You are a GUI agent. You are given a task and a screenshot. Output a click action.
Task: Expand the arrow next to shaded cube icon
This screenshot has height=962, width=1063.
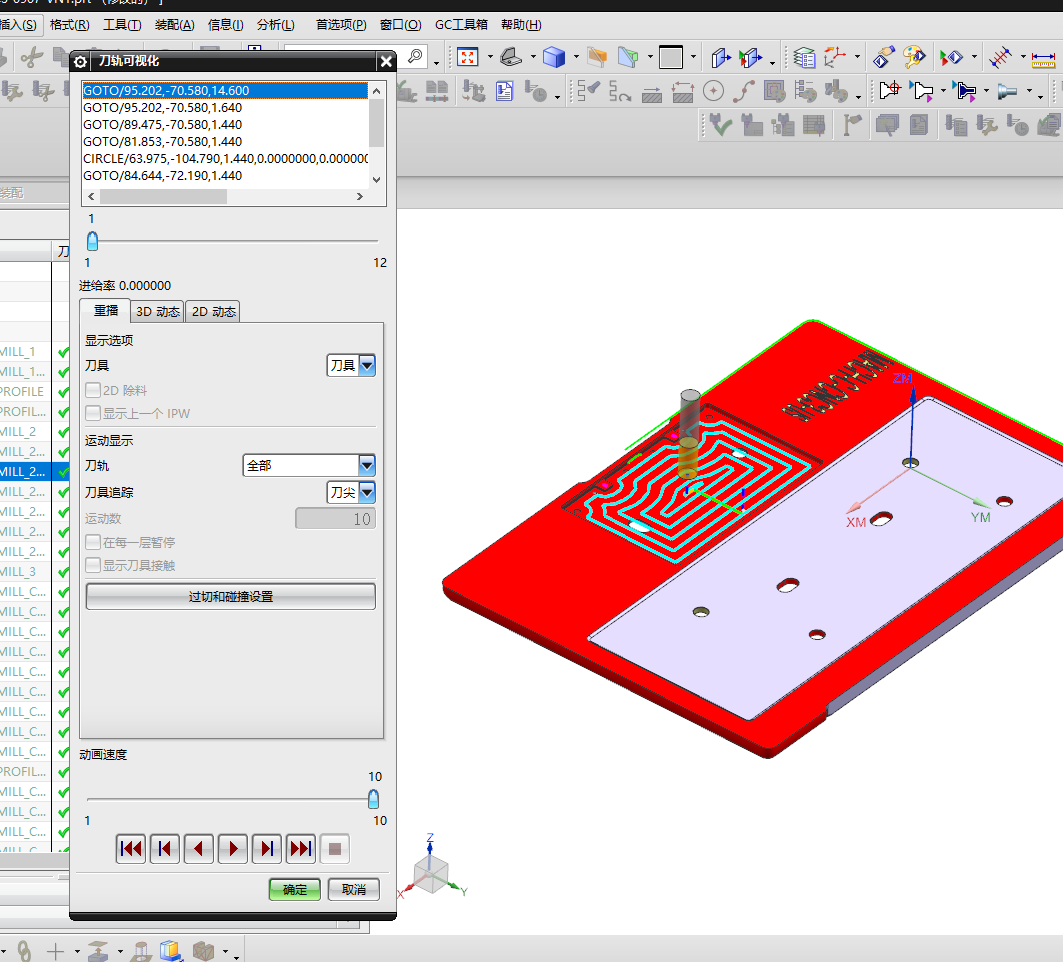coord(576,57)
